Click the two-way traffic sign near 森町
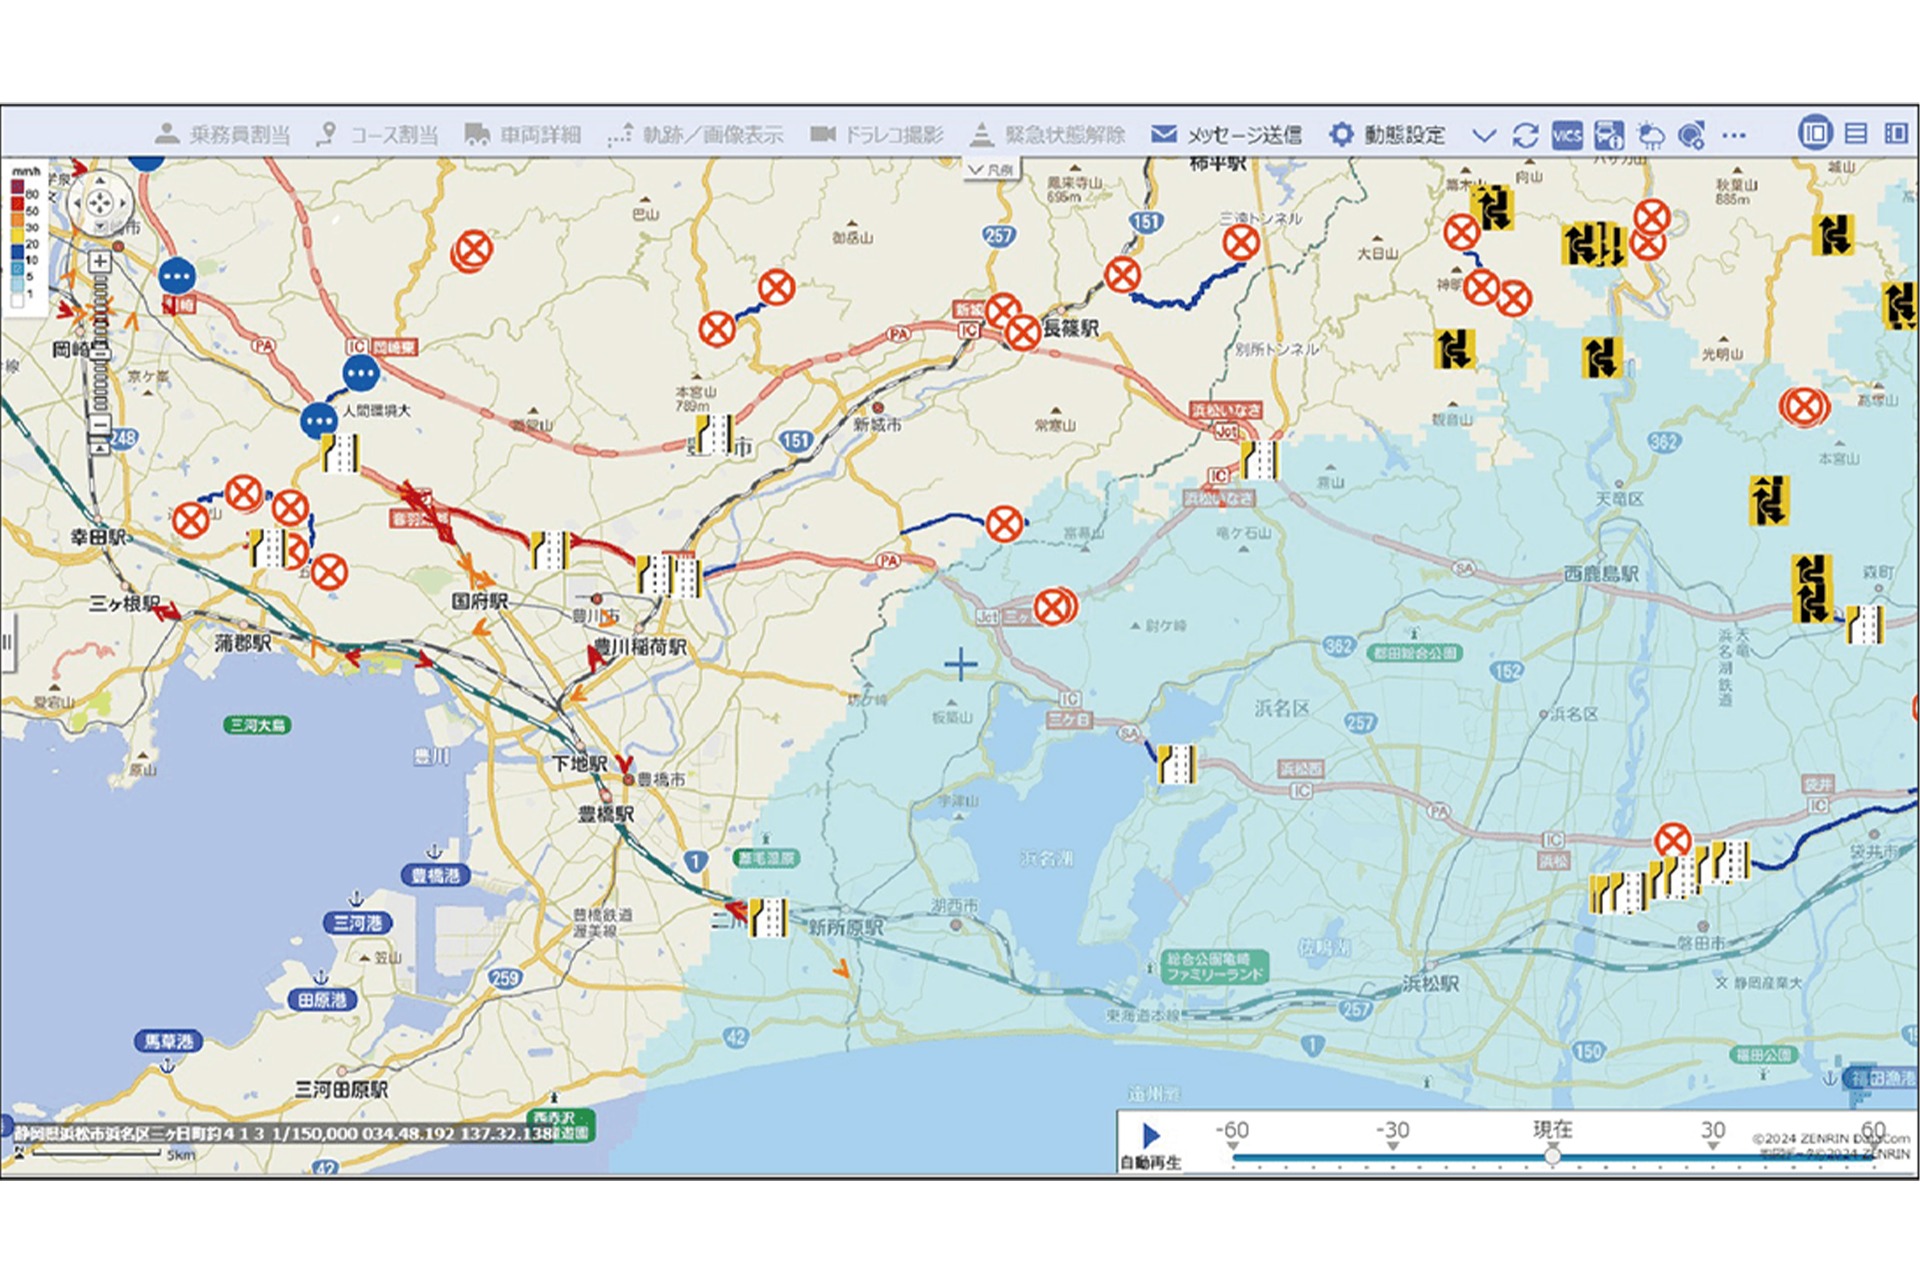 click(x=1811, y=587)
